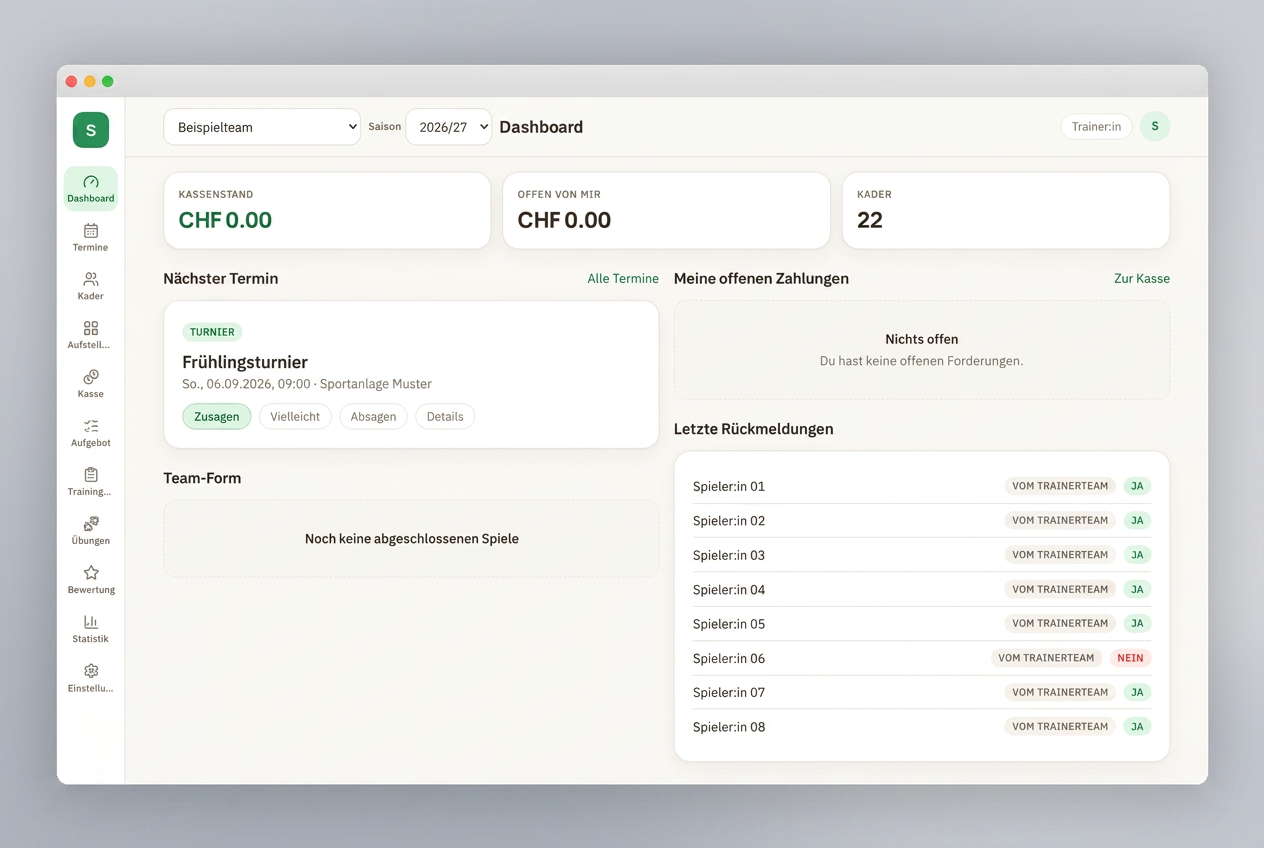Click the Frühlingsturnier title
Screen dimensions: 1264x848
tap(245, 362)
